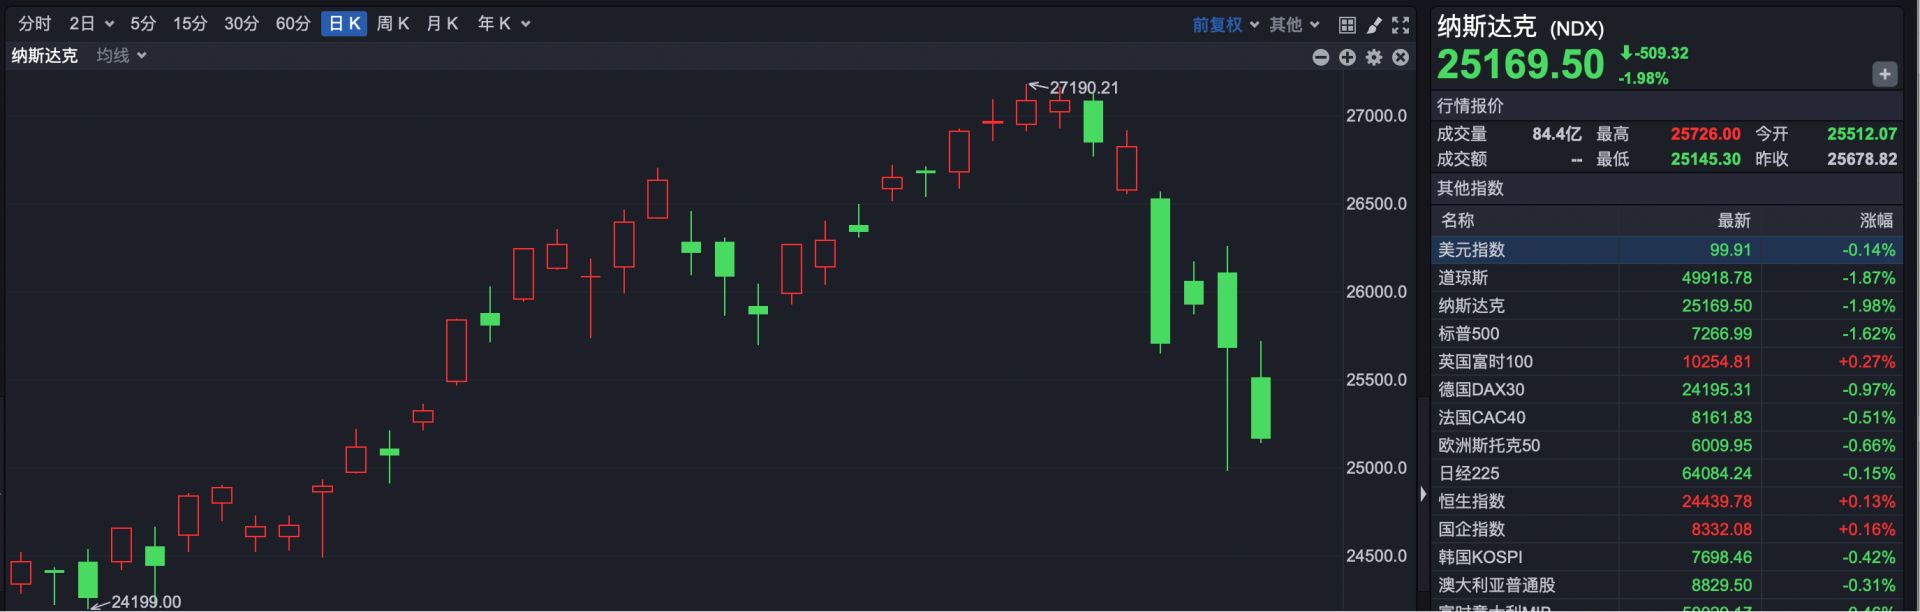Select the 德国DAX30 index row
The height and width of the screenshot is (612, 1920).
tap(1667, 390)
